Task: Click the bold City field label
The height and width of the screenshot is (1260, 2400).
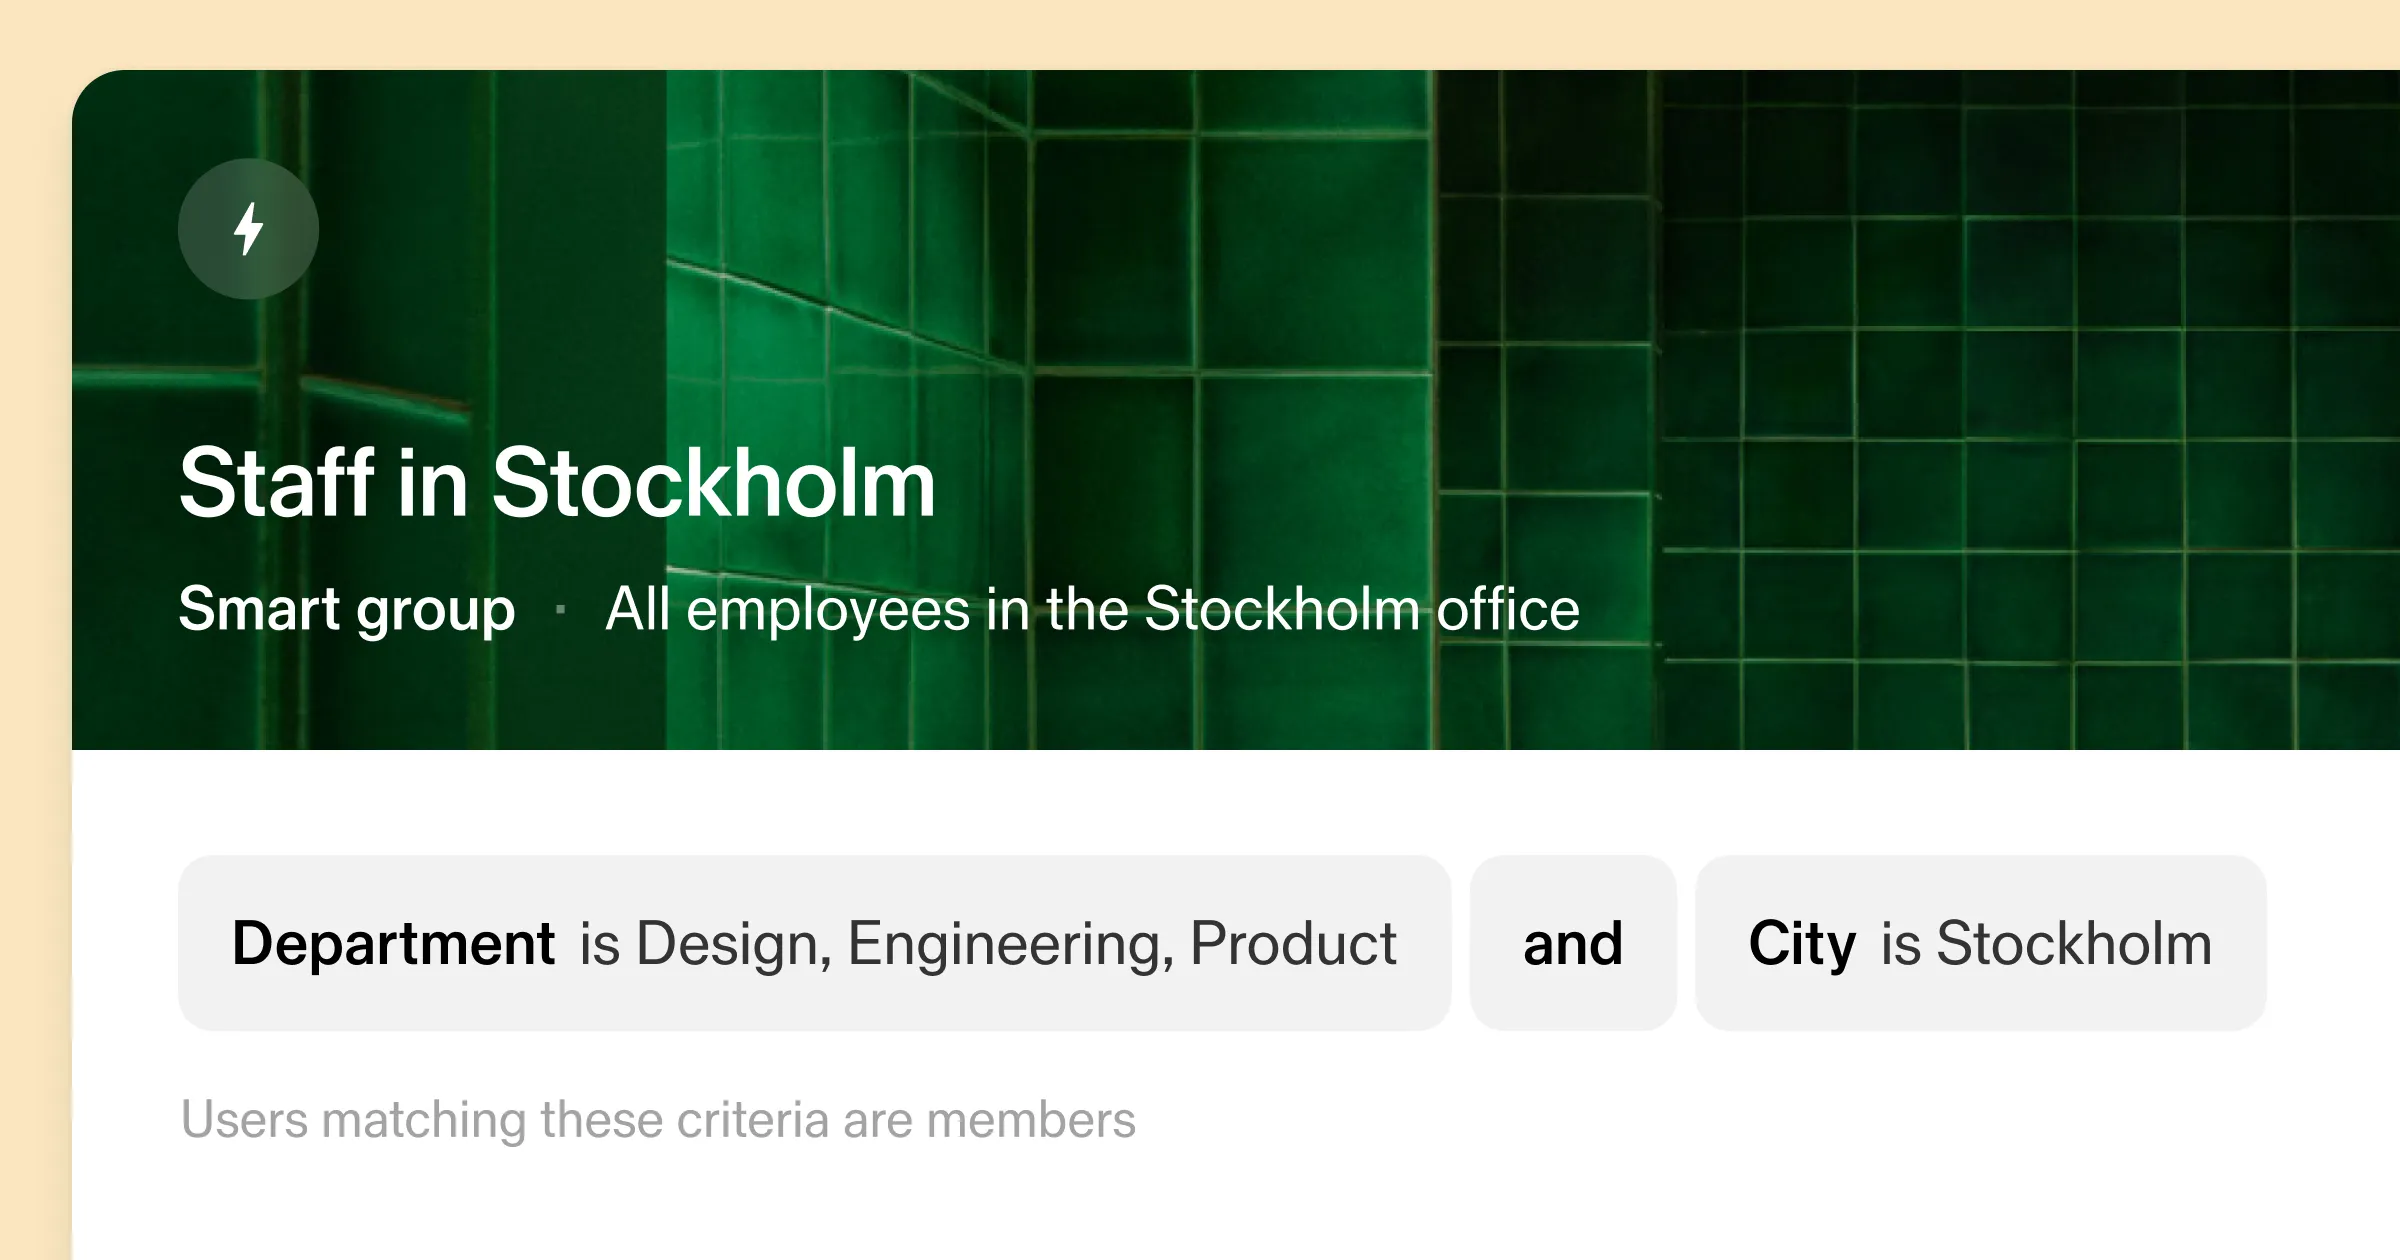Action: (1802, 943)
